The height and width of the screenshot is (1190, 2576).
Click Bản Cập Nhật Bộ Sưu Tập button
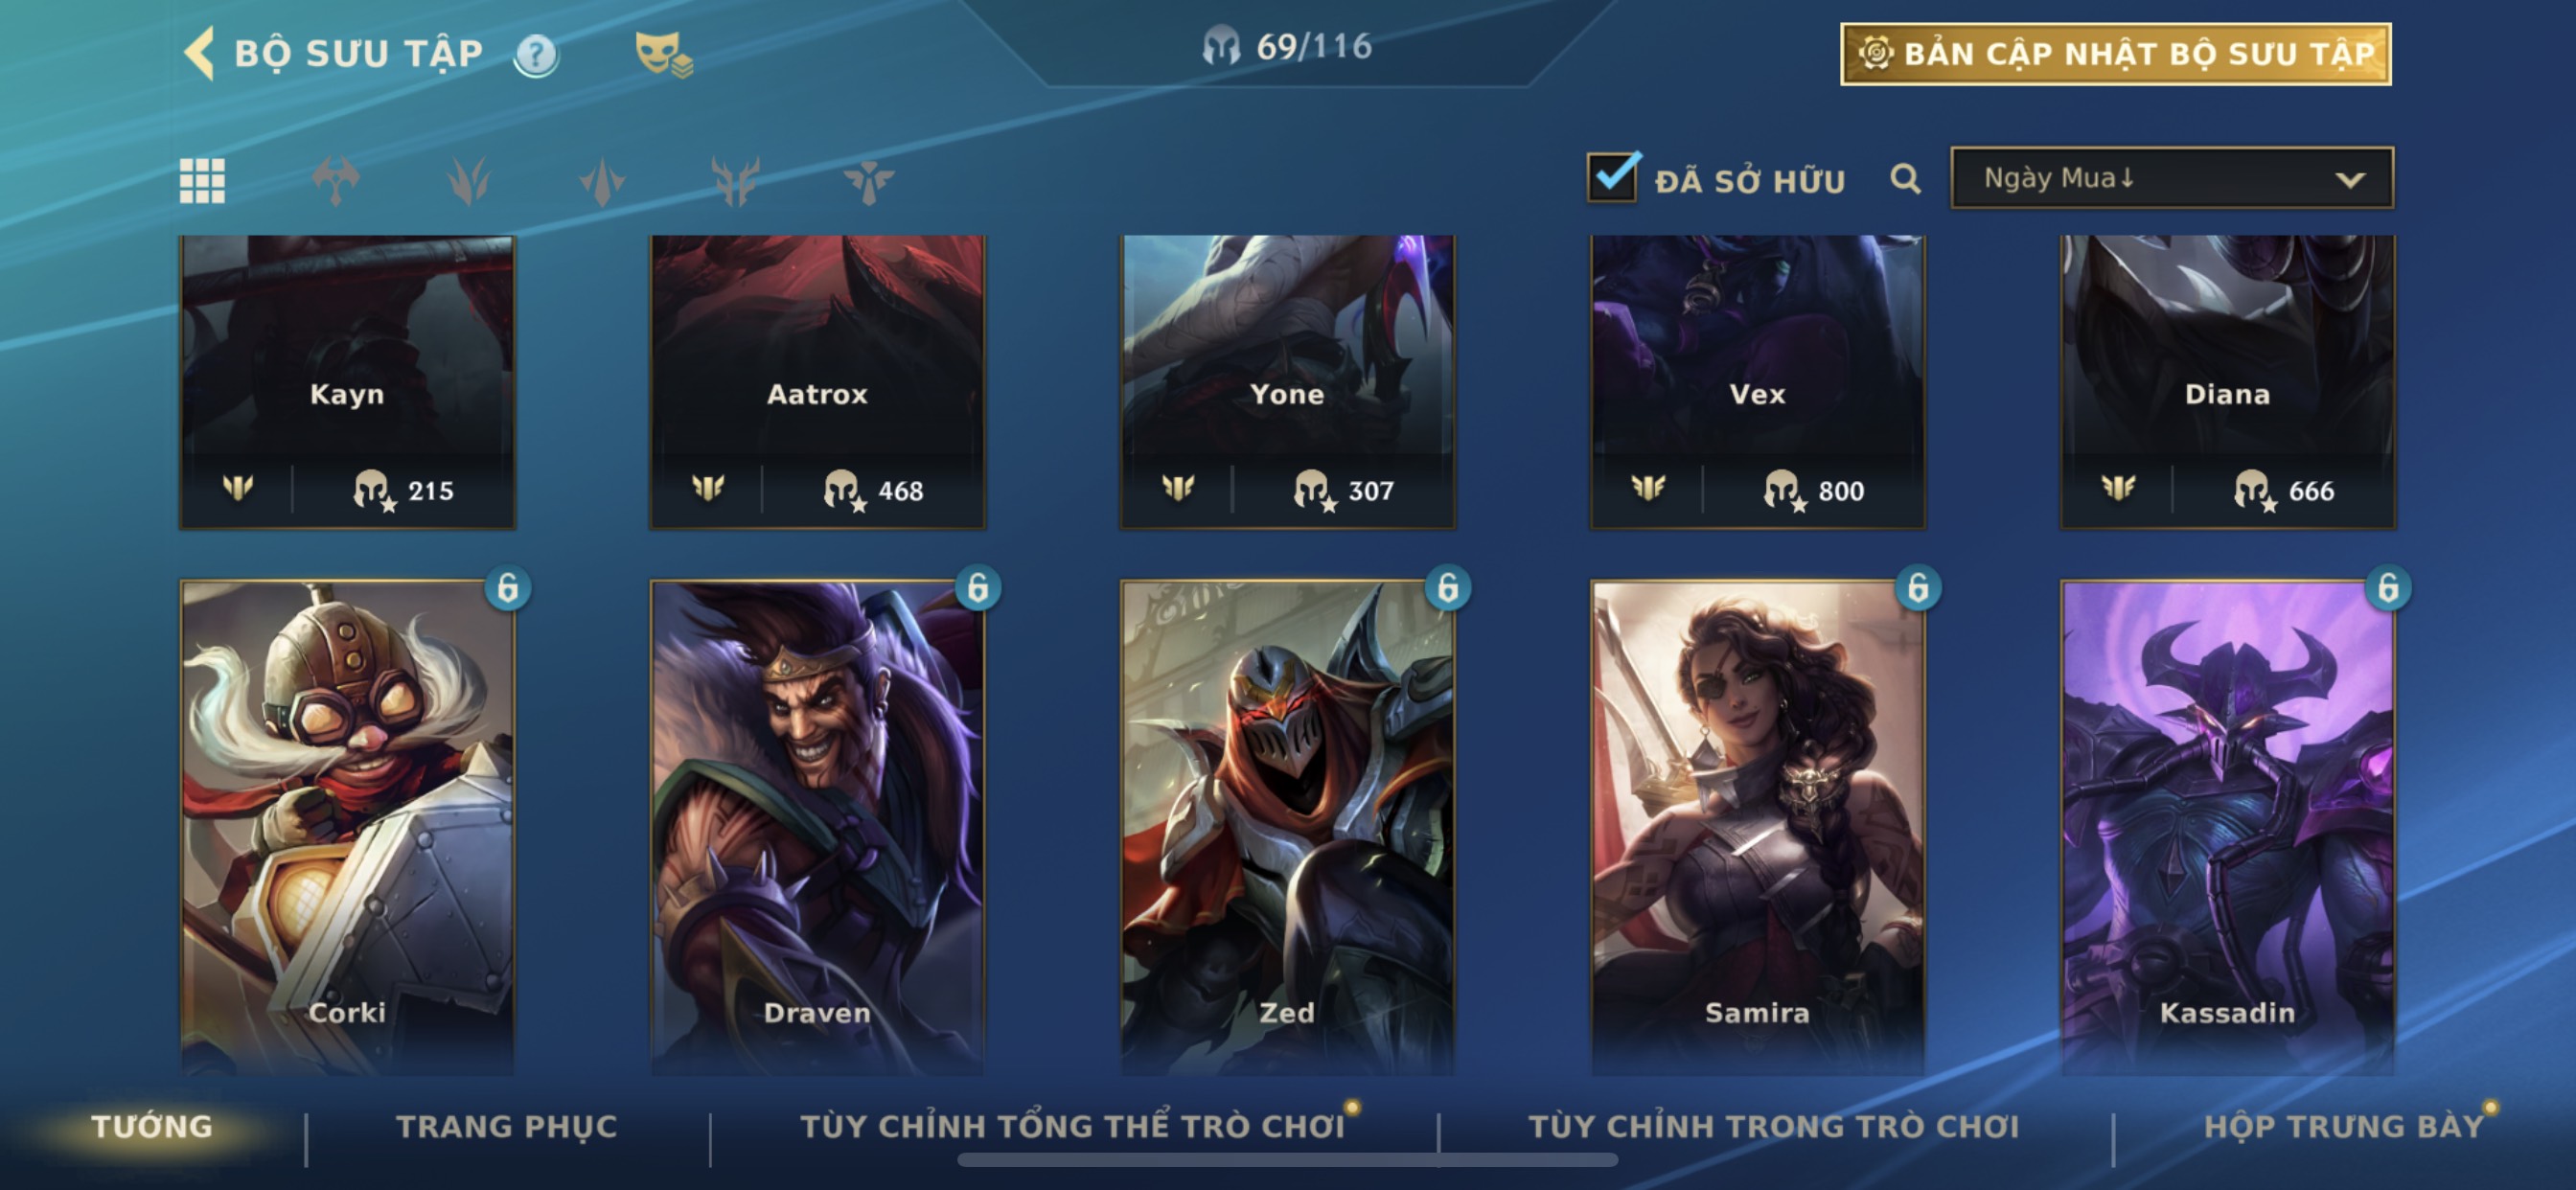(2116, 54)
